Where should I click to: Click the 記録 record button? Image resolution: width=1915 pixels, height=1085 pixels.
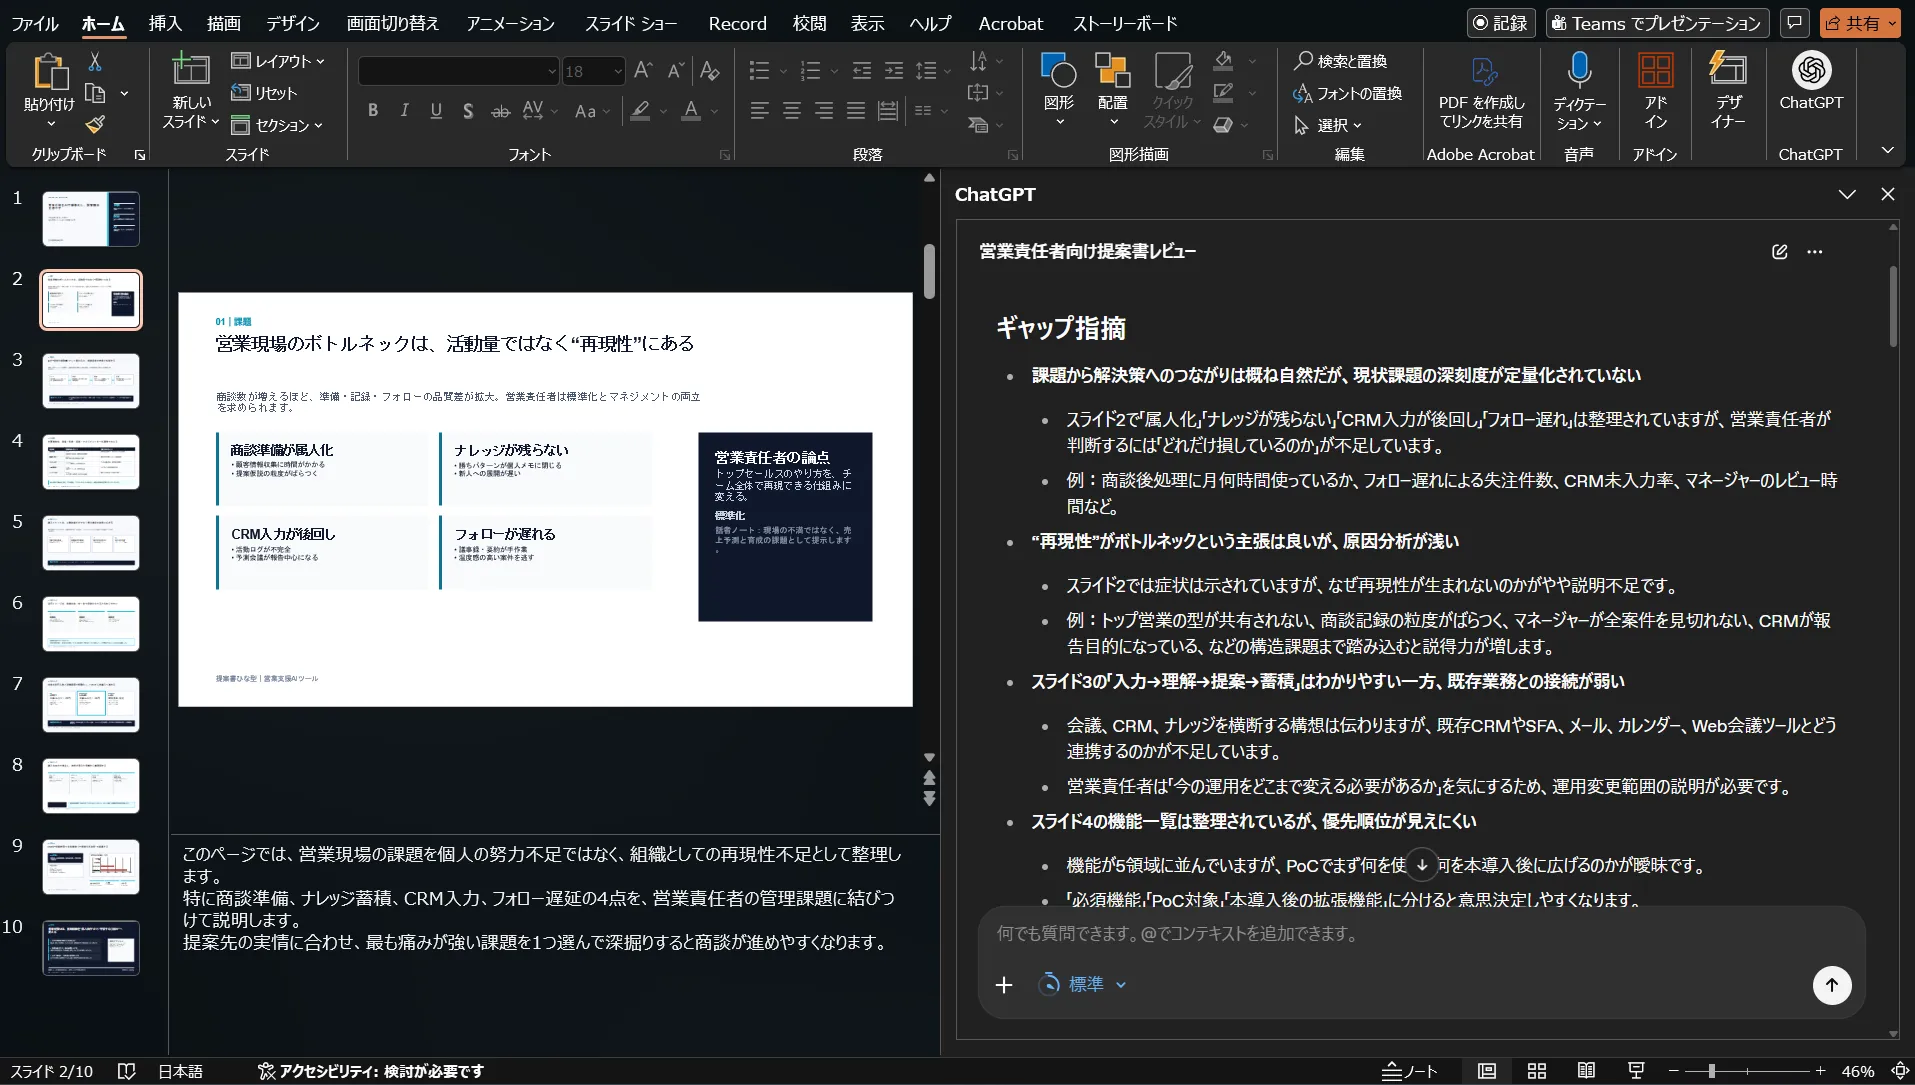[1501, 23]
